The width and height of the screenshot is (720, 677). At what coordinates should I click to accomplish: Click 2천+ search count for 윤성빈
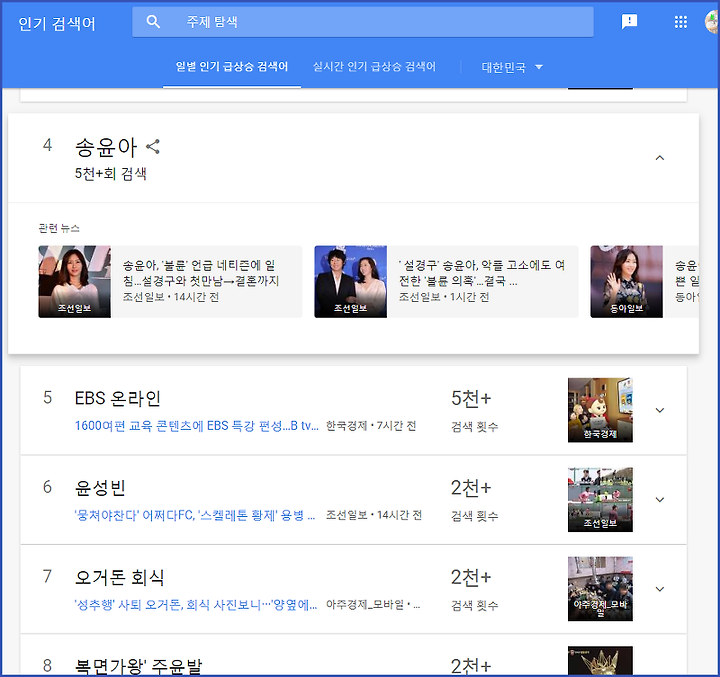[471, 488]
